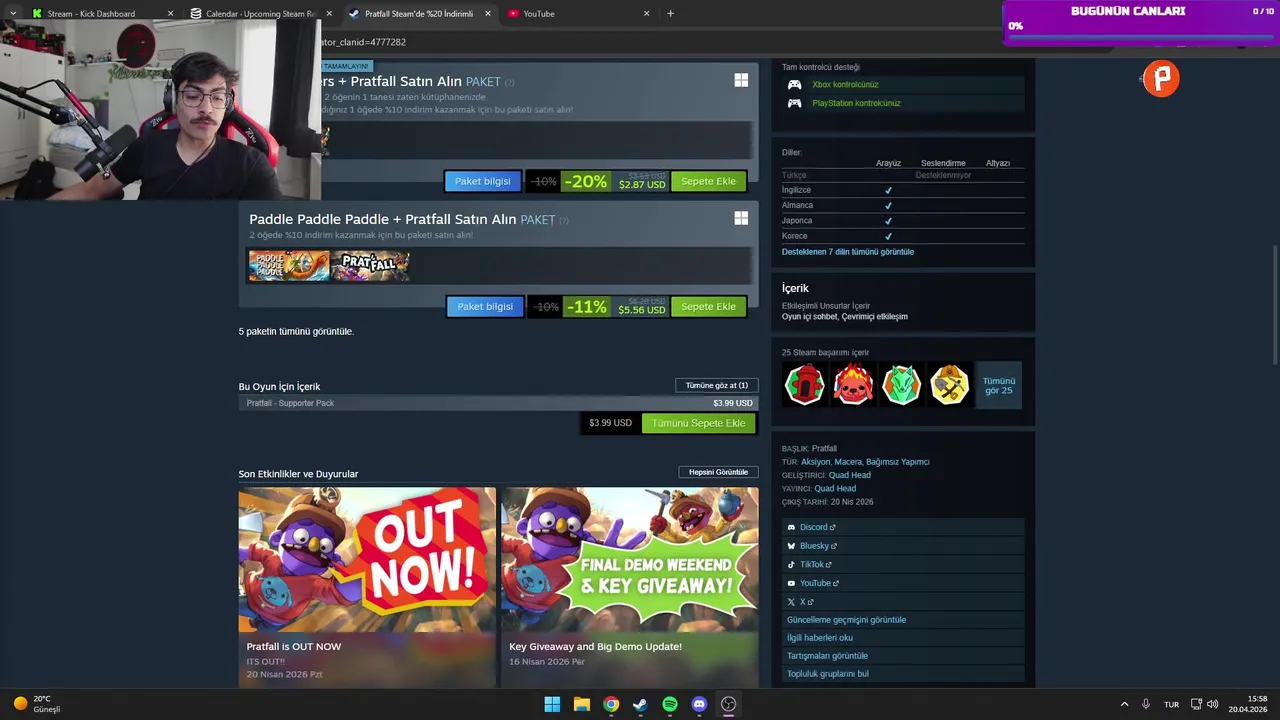Show hidden system tray icons

click(1124, 704)
